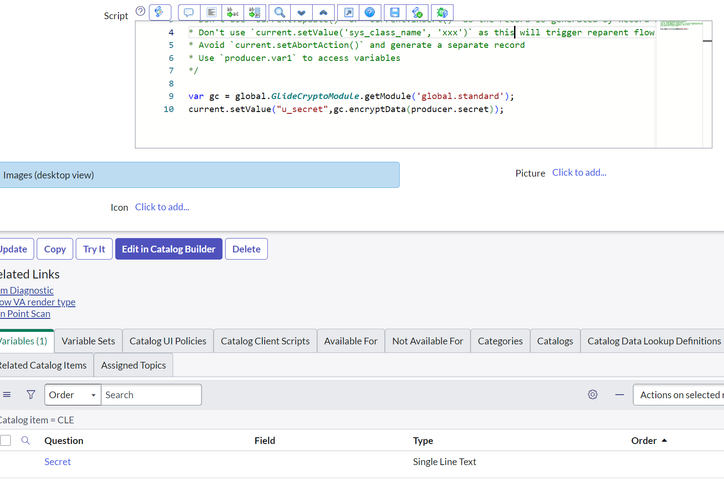The image size is (724, 482).
Task: Open the Related Catalog Items tab
Action: (x=44, y=365)
